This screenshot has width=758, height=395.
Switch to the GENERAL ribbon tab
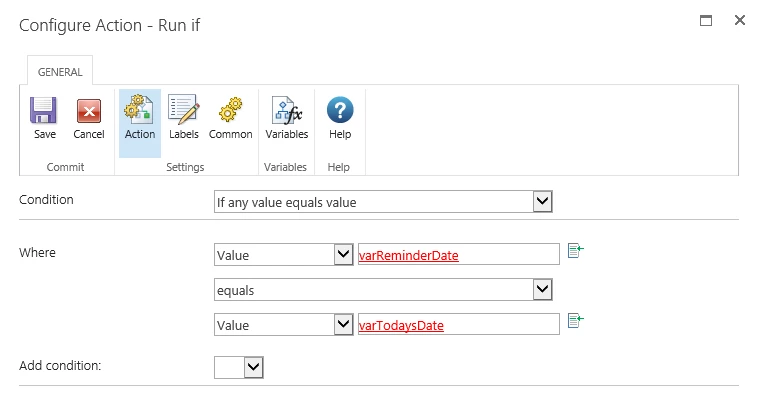[60, 72]
